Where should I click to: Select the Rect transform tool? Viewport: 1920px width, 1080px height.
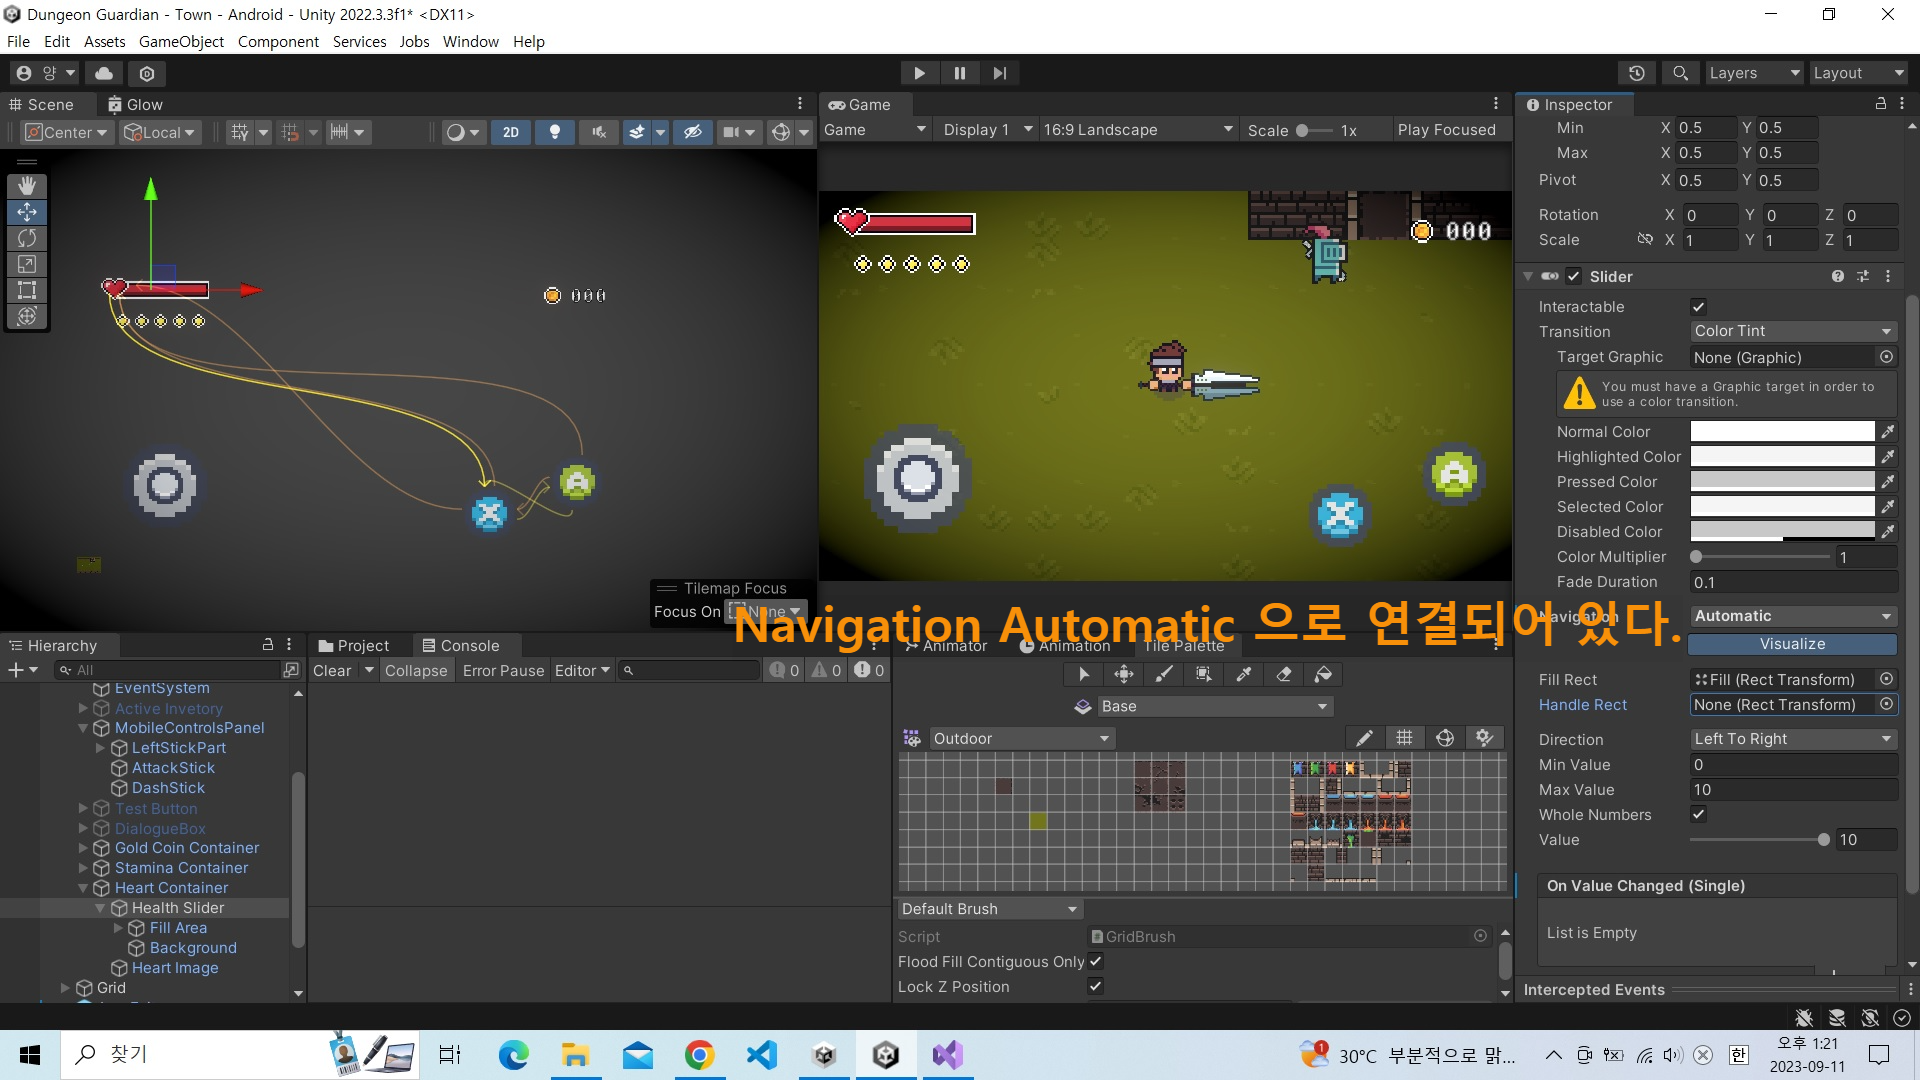pyautogui.click(x=27, y=290)
